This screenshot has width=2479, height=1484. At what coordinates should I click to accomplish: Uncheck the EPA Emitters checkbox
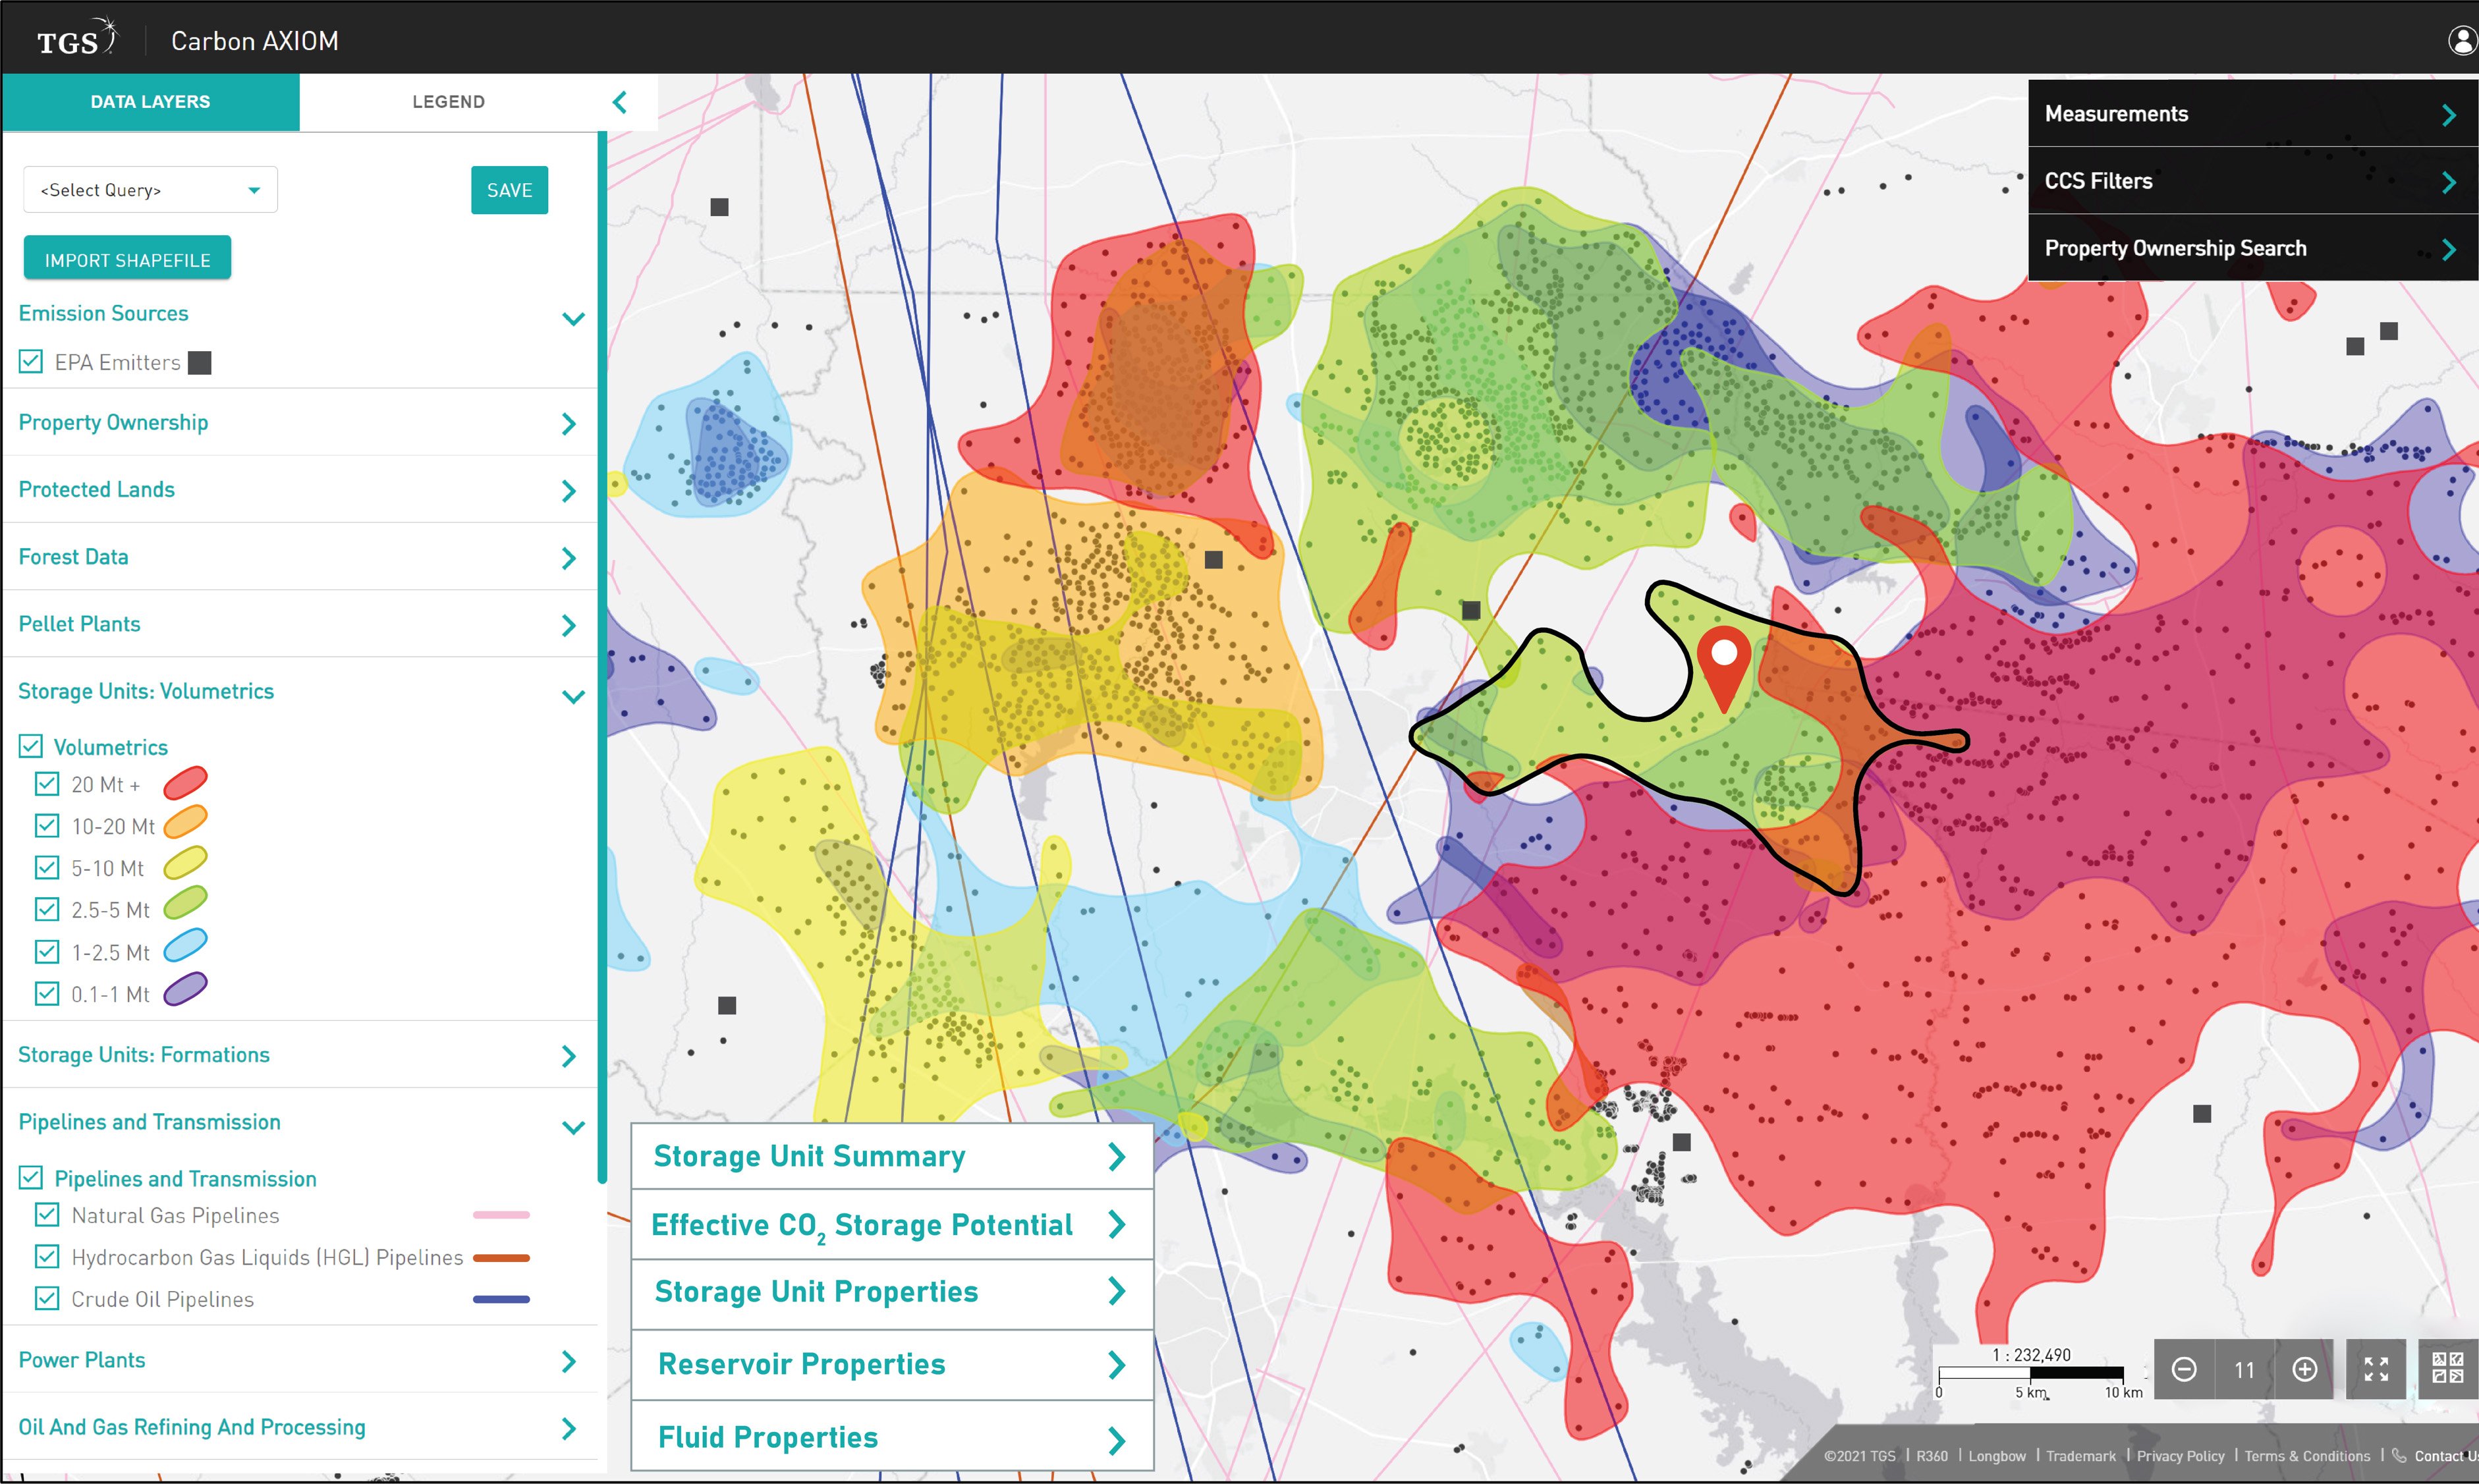31,362
